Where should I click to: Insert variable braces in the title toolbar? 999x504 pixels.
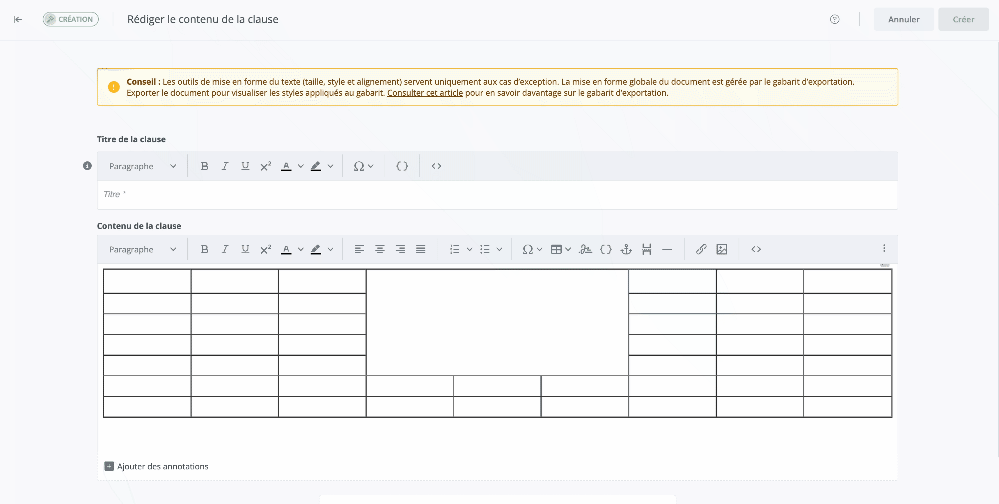tap(402, 166)
